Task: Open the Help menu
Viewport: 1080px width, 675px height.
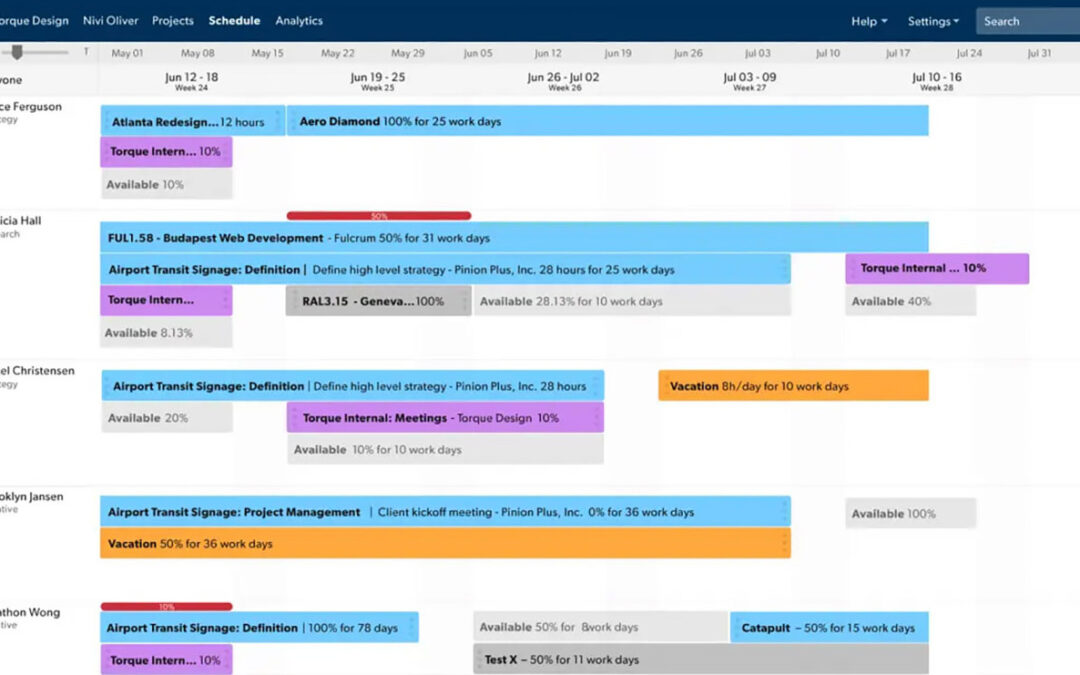Action: click(x=866, y=20)
